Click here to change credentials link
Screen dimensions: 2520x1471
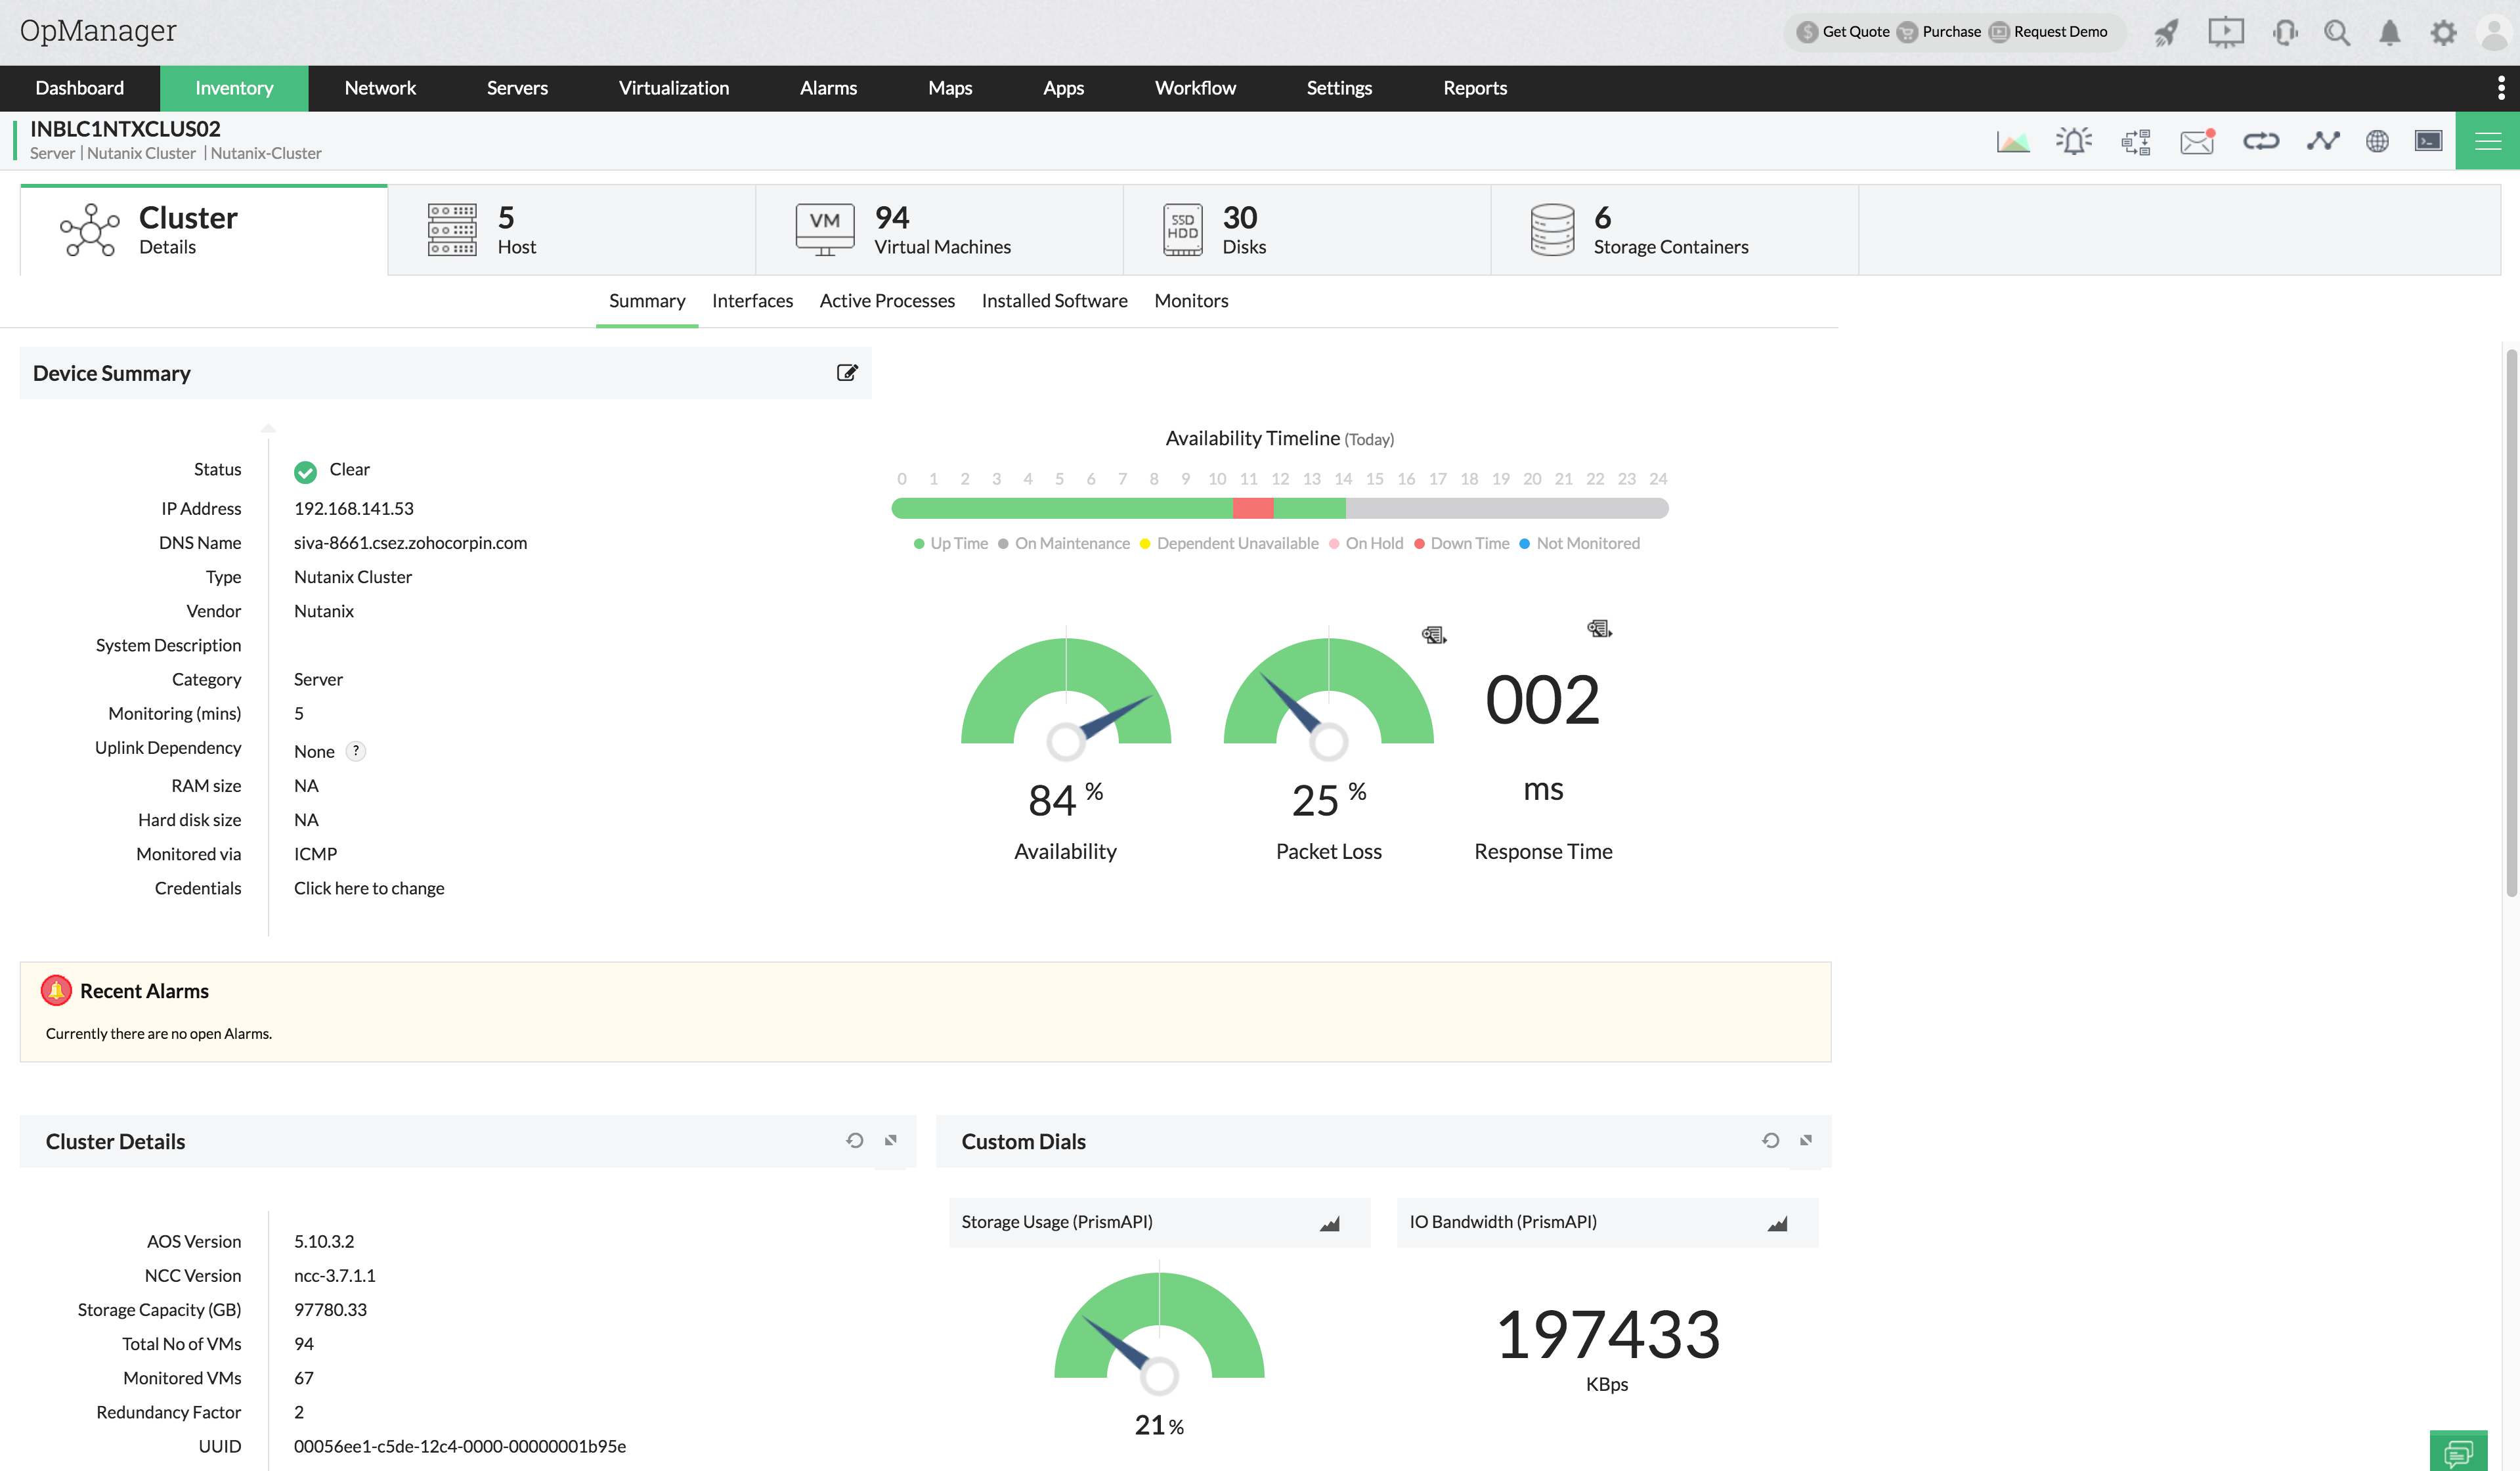[x=369, y=888]
